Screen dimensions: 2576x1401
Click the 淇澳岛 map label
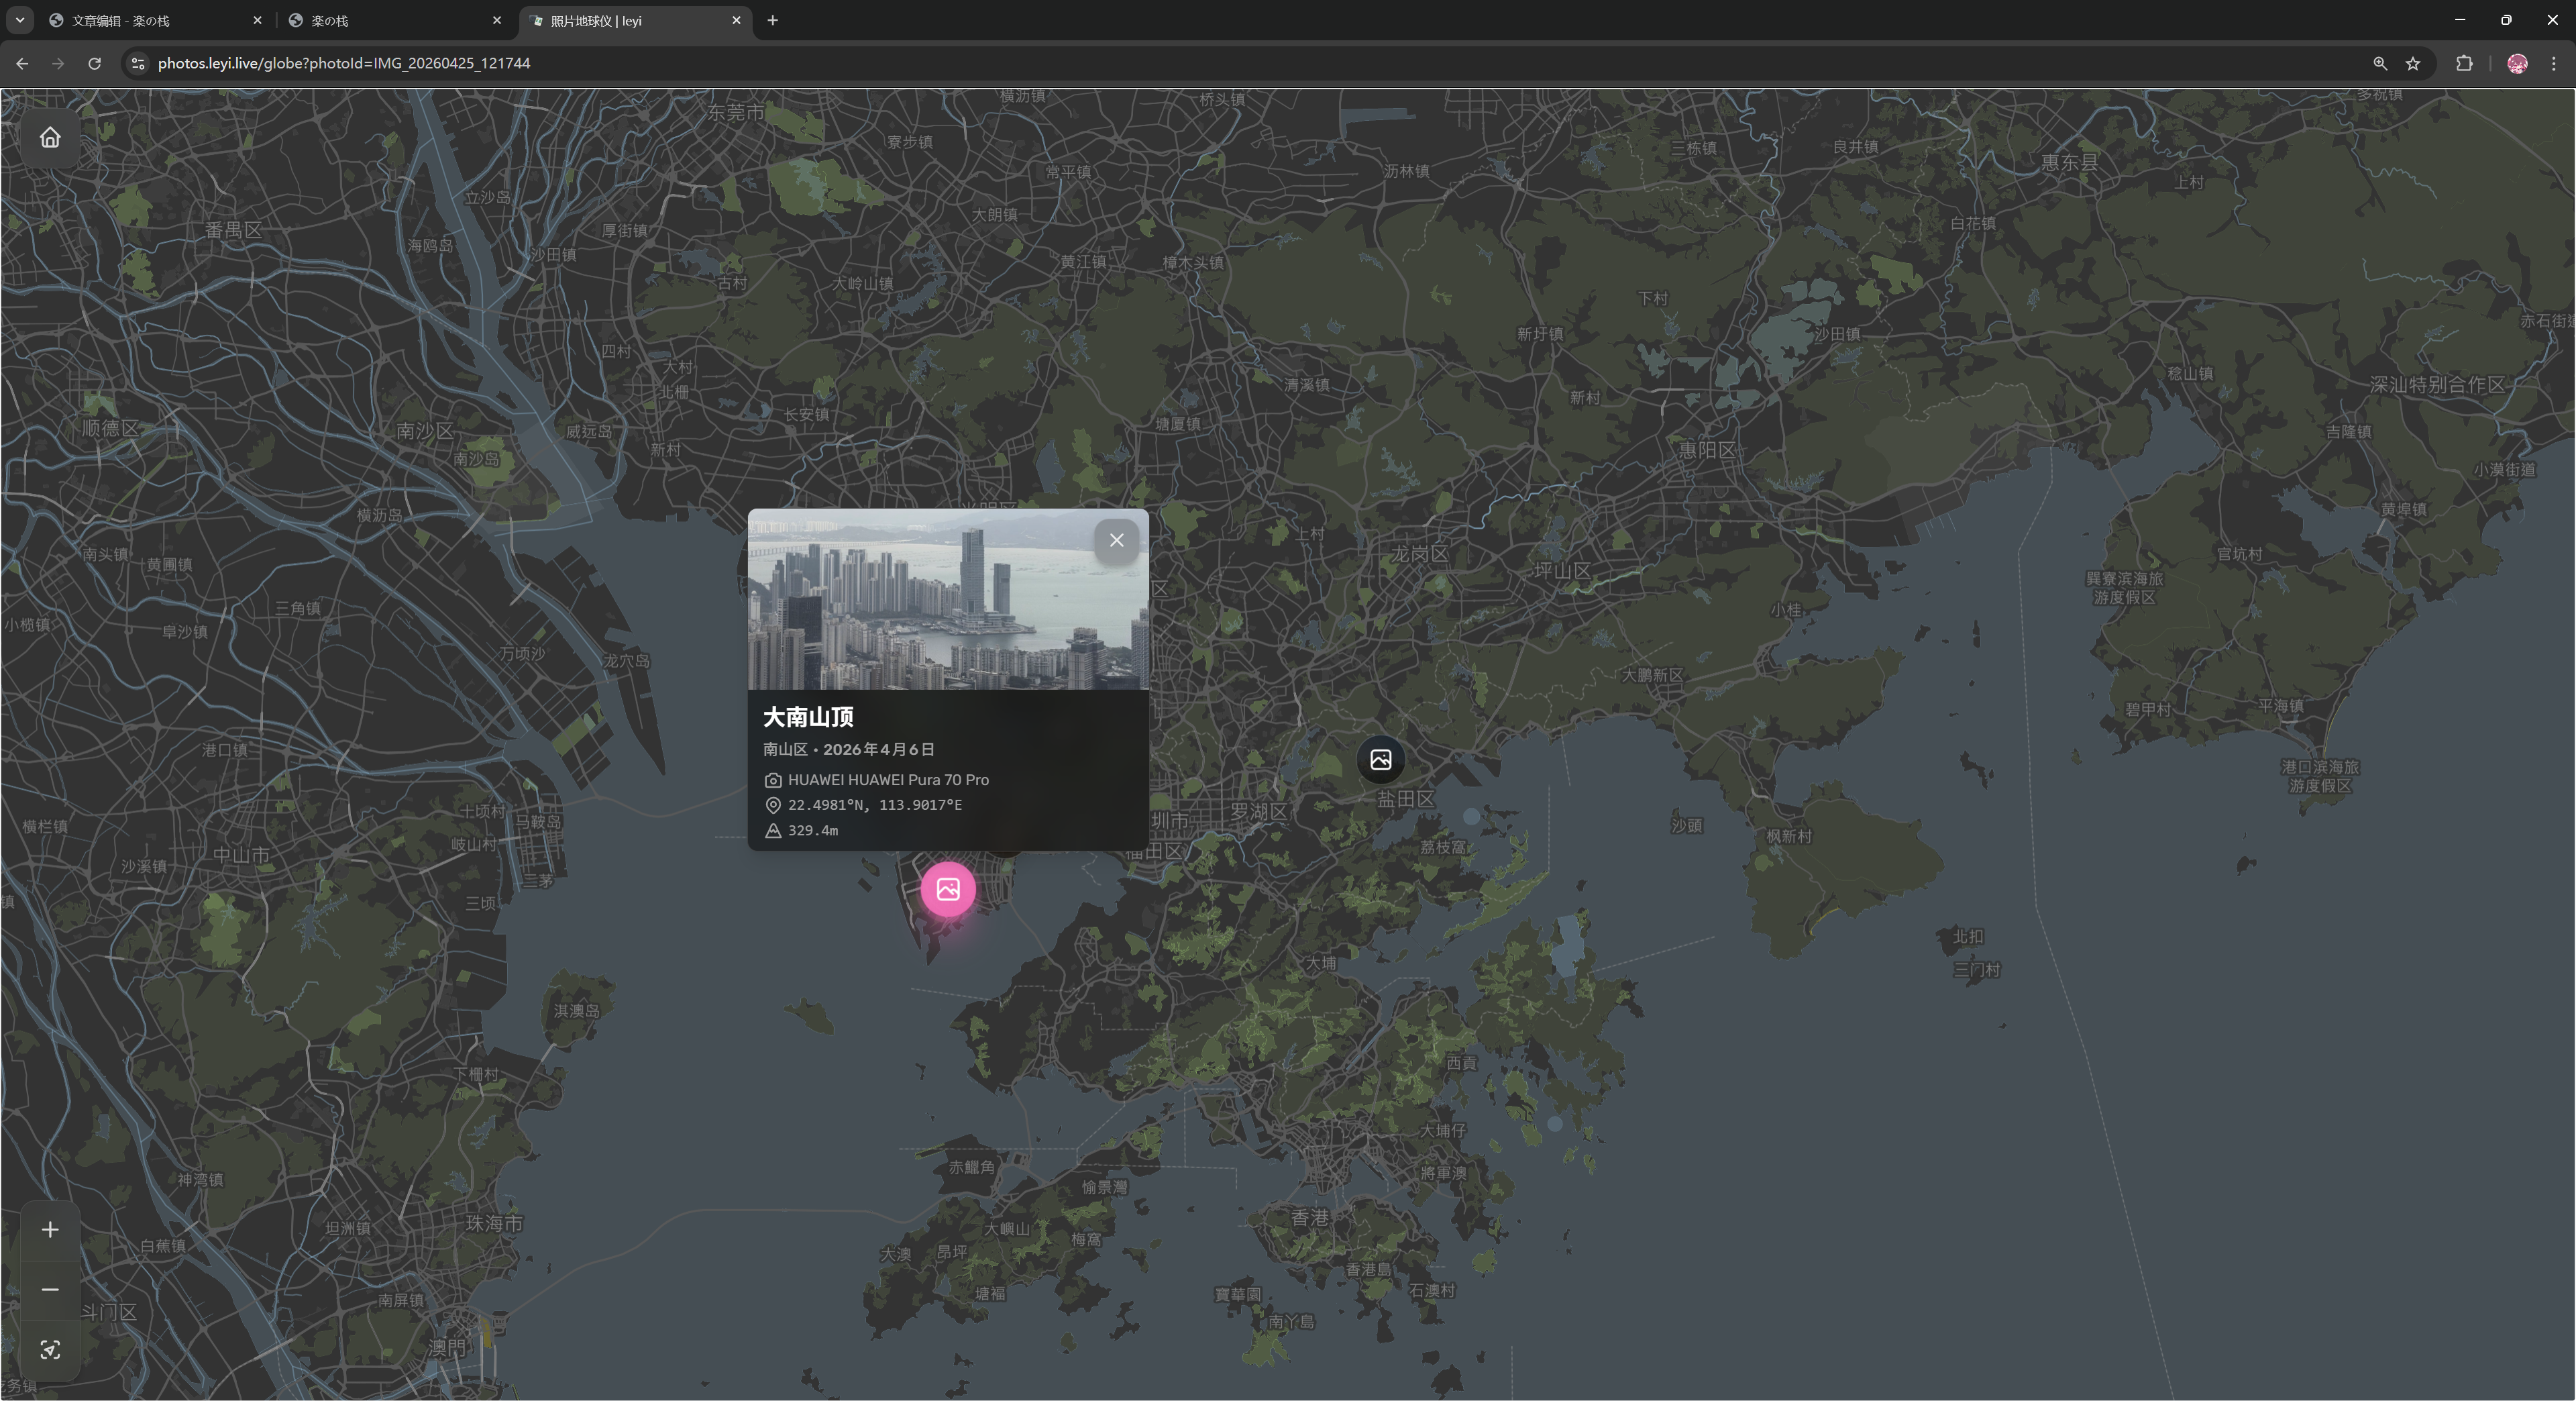click(x=577, y=1011)
